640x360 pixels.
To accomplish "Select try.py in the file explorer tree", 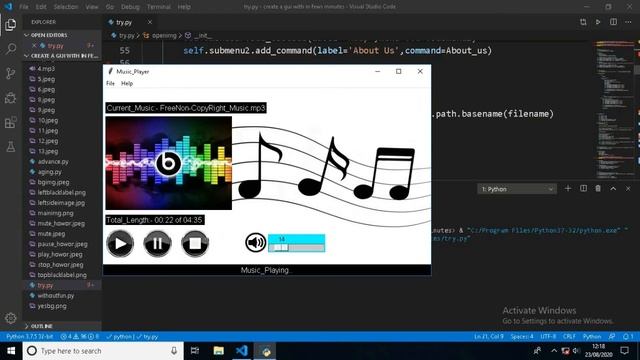I will pyautogui.click(x=62, y=285).
